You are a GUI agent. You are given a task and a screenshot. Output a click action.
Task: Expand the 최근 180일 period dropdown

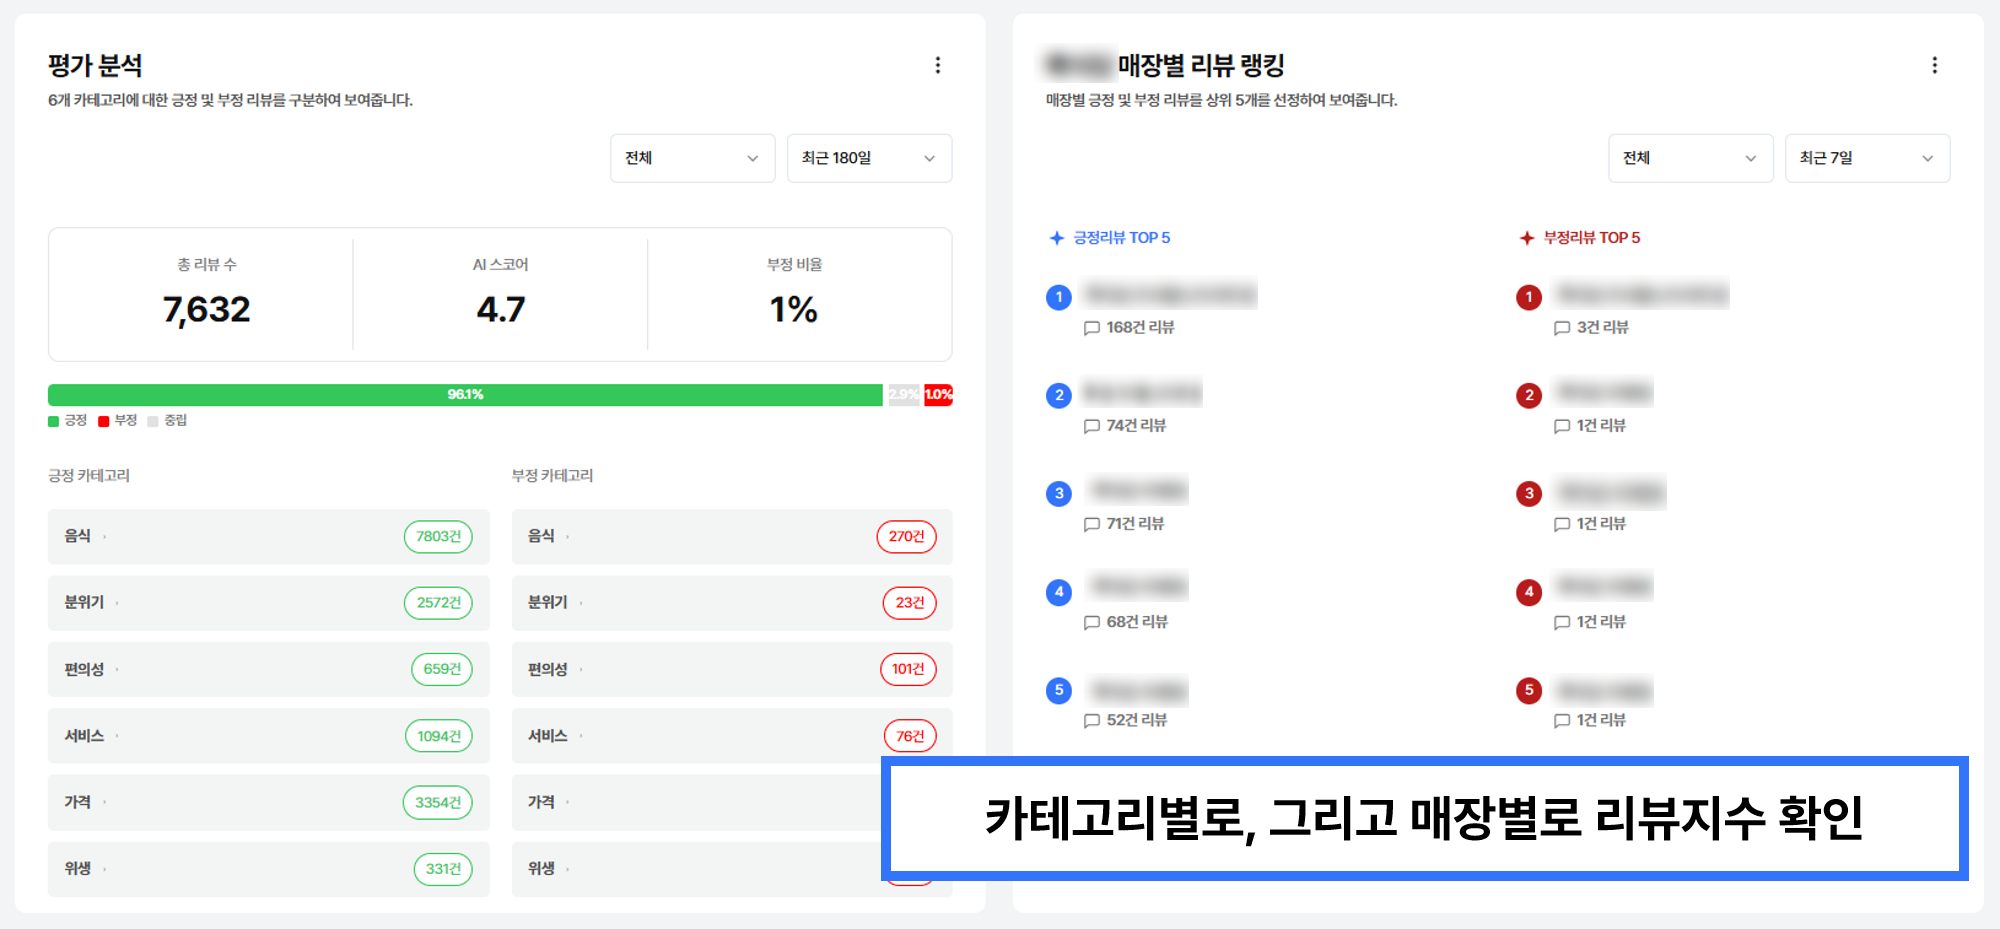(869, 158)
